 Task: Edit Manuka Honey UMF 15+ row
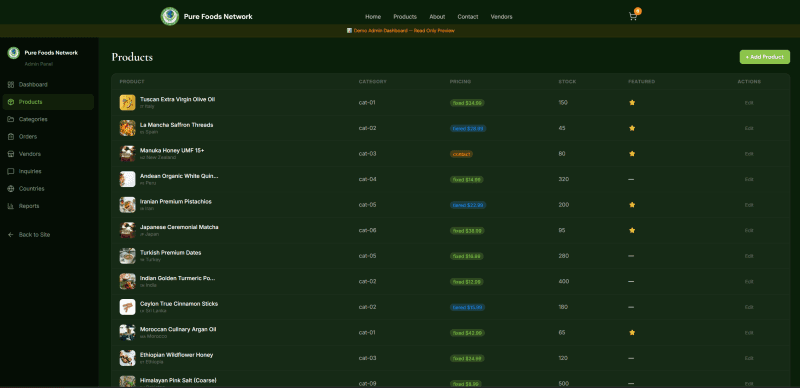click(x=749, y=154)
